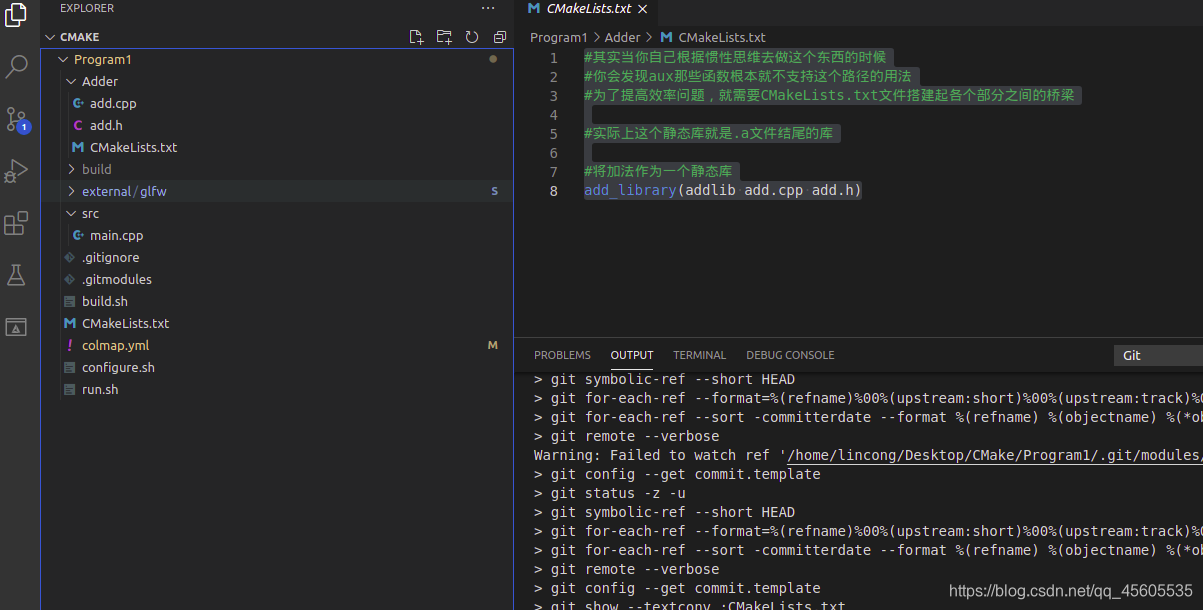Open Explorer more actions ellipsis

click(488, 8)
